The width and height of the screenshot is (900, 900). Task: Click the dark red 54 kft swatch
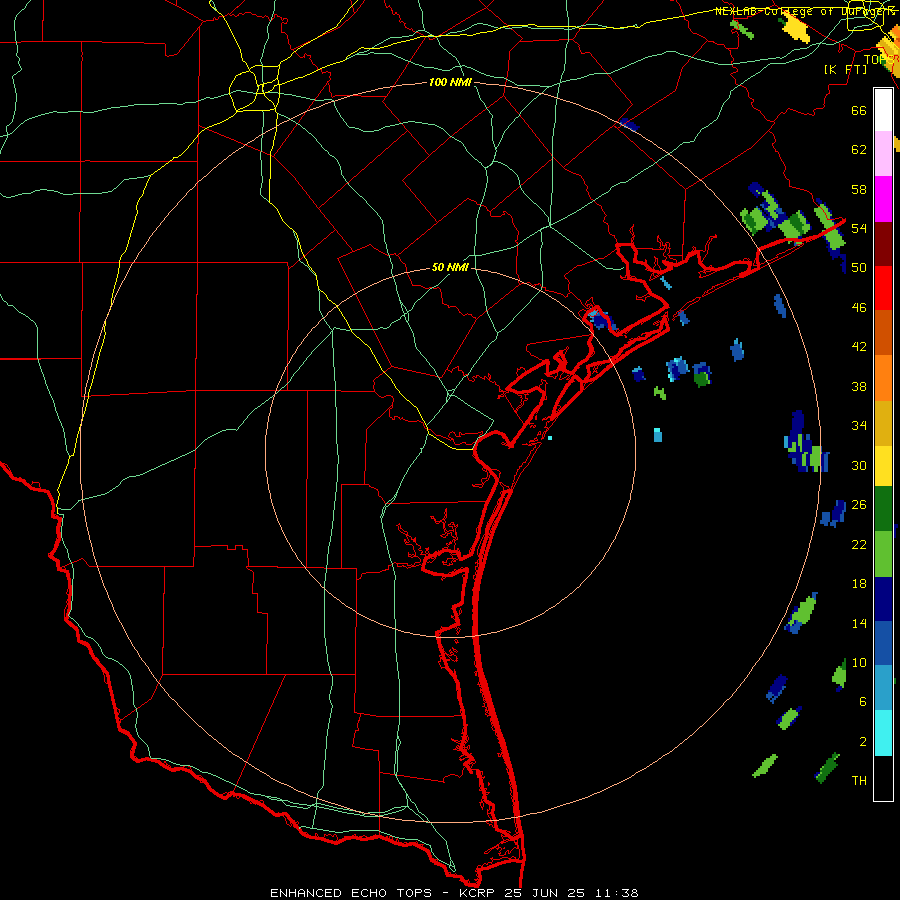tap(883, 244)
